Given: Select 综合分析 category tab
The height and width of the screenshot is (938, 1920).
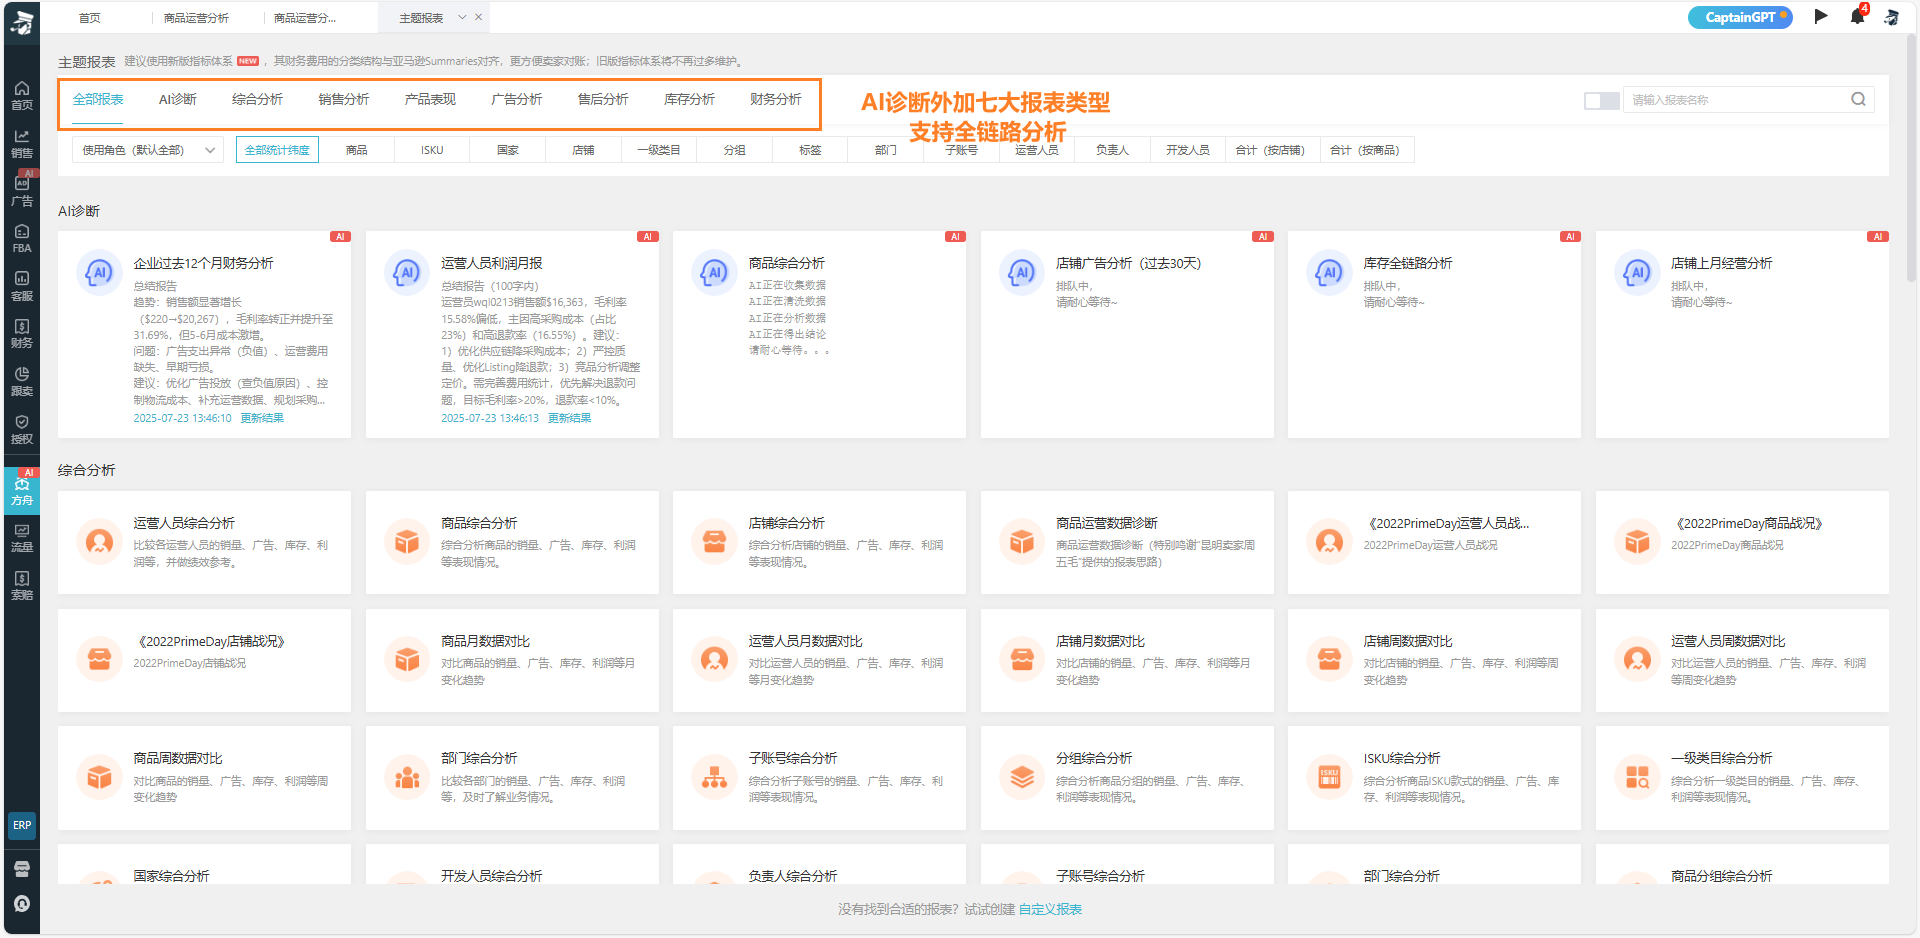Looking at the screenshot, I should coord(257,99).
